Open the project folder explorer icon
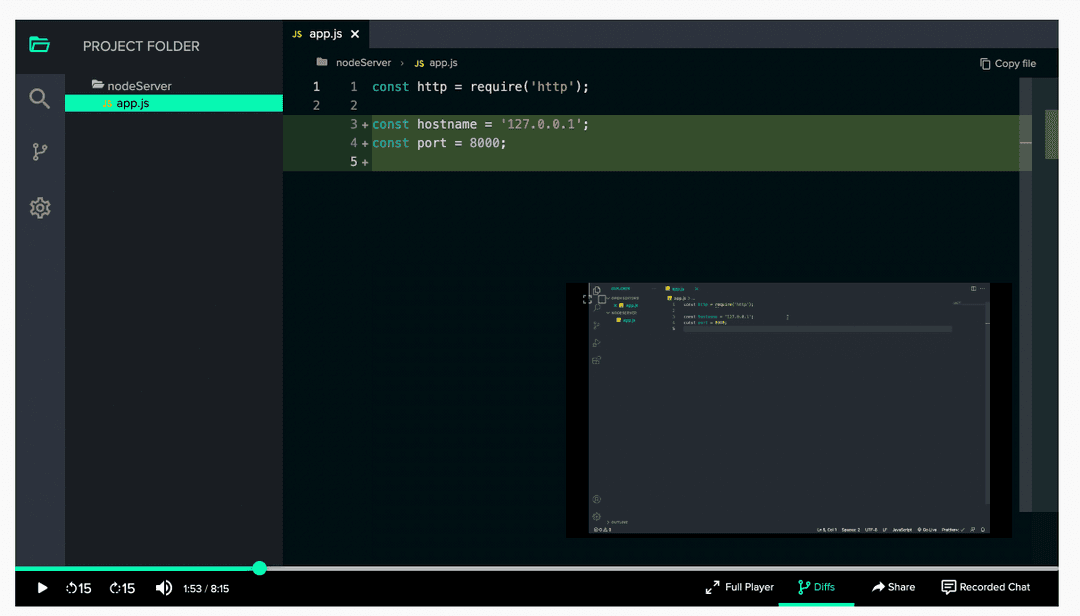 tap(39, 45)
